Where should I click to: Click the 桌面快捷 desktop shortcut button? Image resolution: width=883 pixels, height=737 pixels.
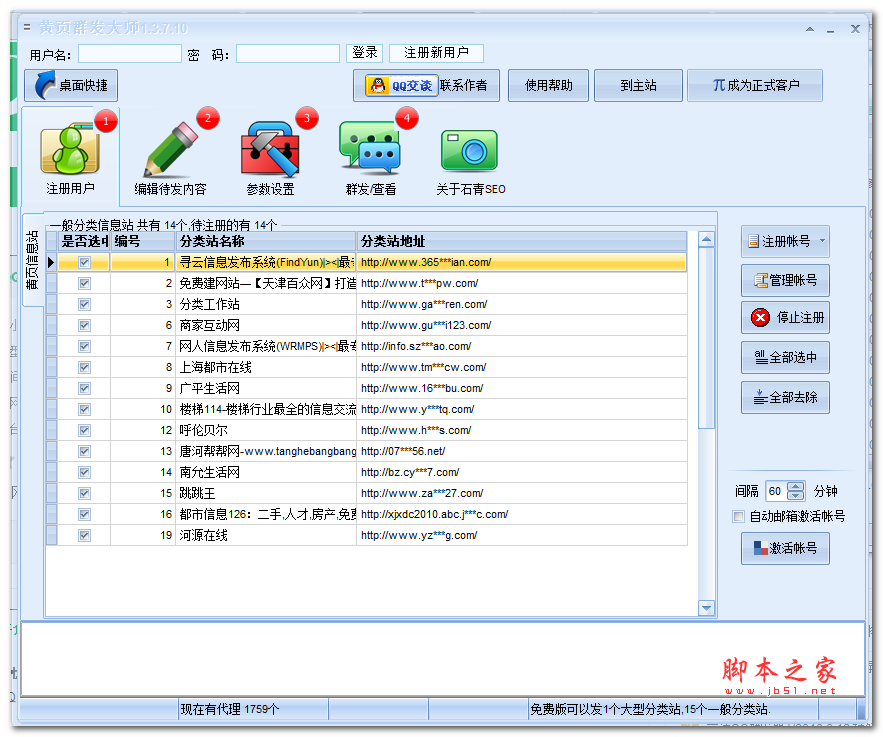pyautogui.click(x=71, y=86)
